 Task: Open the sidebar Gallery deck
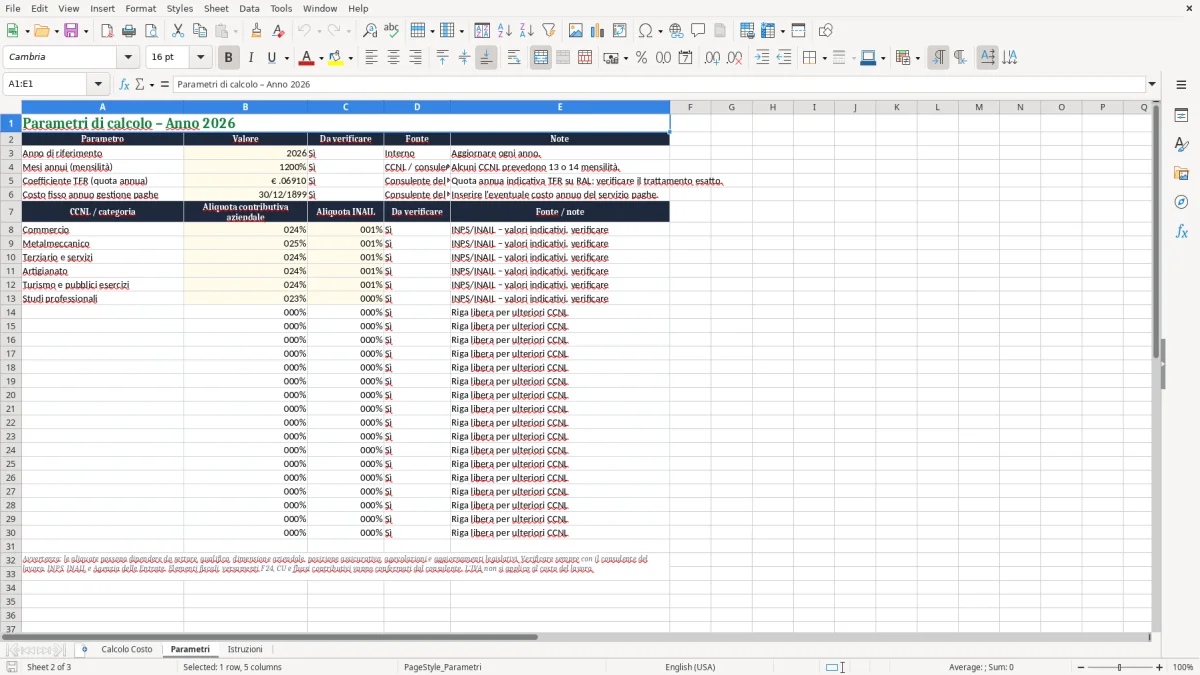tap(1181, 173)
